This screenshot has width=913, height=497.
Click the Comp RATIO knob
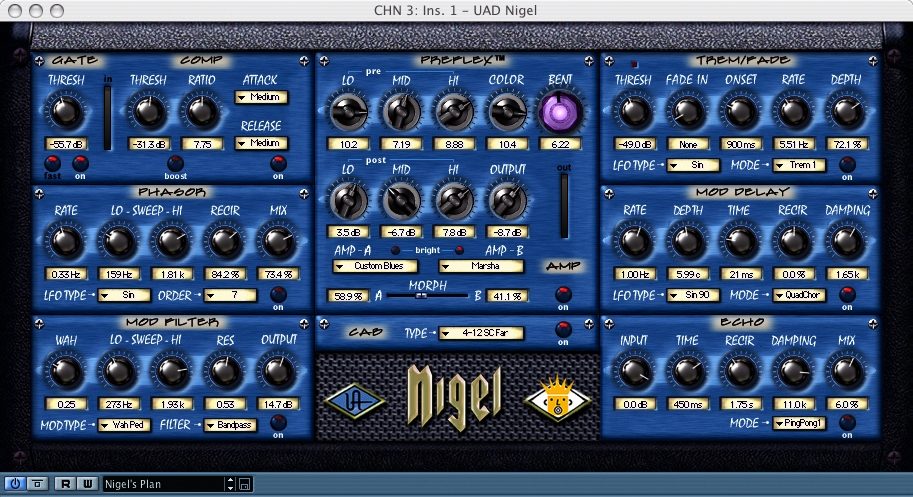[x=201, y=112]
